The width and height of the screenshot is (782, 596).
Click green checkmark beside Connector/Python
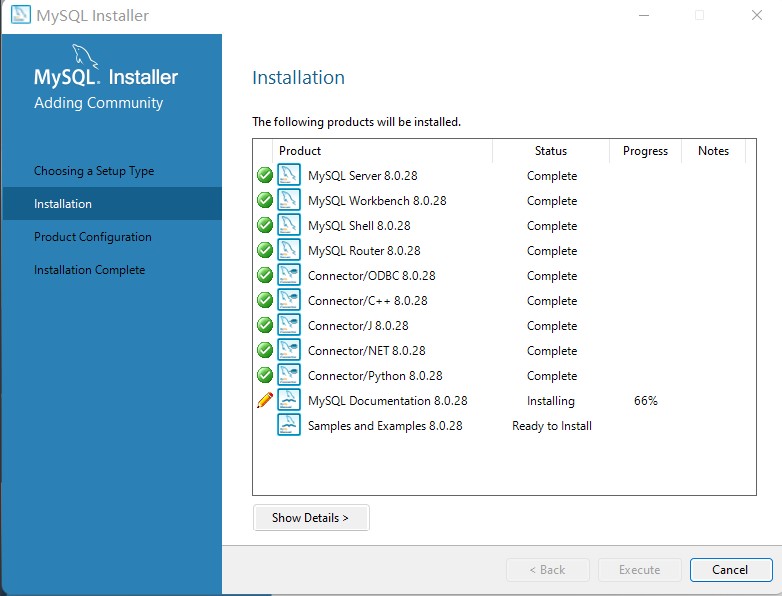265,375
